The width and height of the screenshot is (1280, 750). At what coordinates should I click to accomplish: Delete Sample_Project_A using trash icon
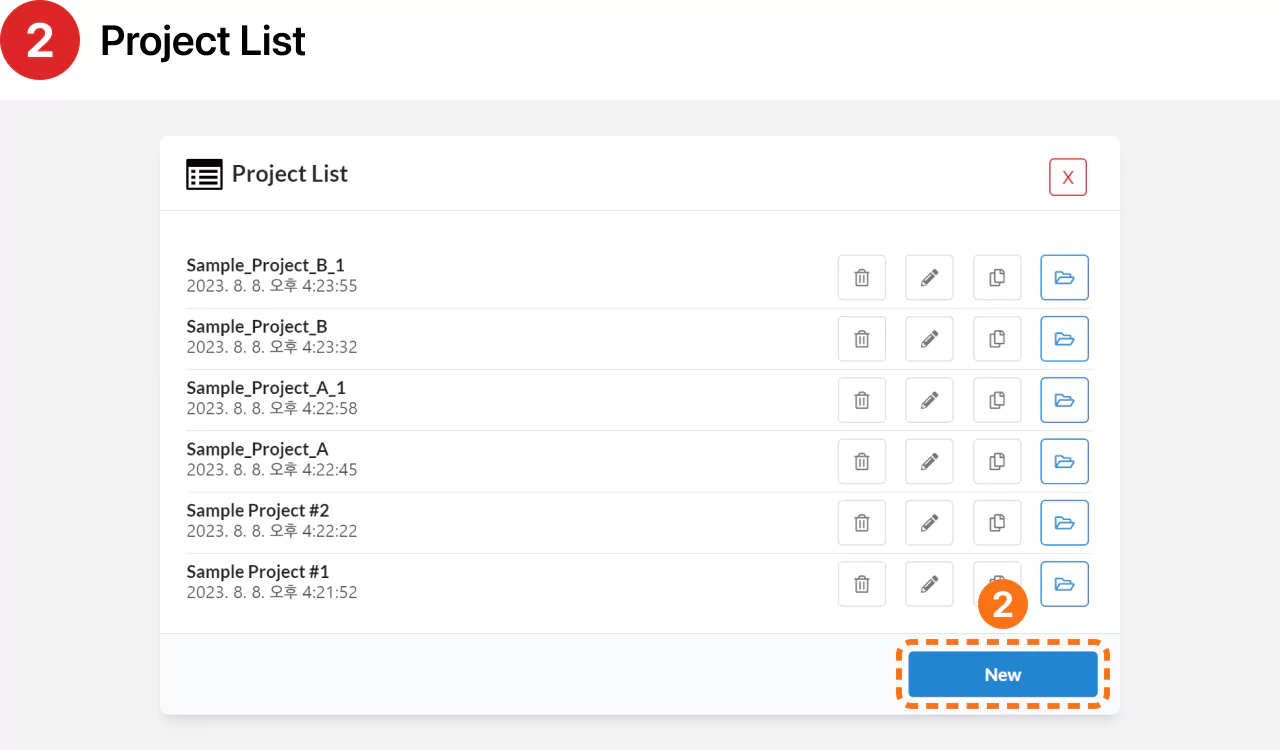coord(861,461)
